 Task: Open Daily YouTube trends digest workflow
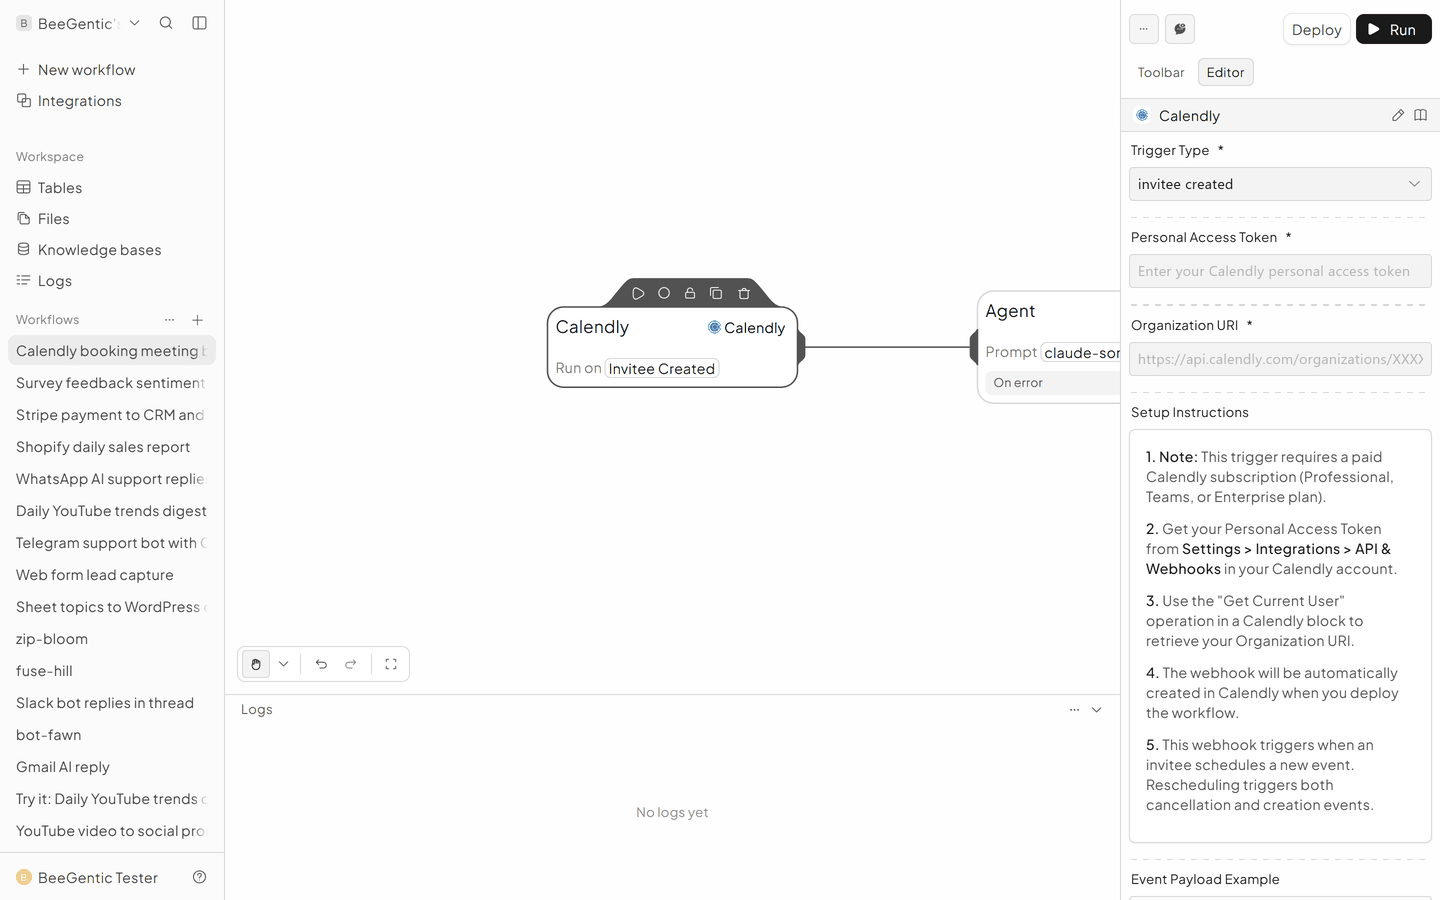click(x=112, y=511)
